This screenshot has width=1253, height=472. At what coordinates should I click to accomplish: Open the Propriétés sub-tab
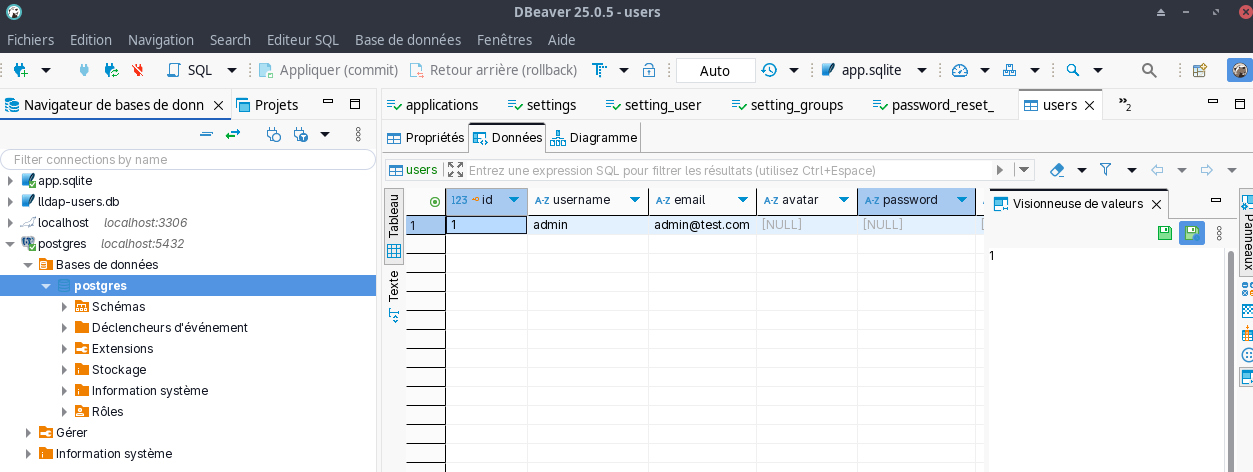[425, 138]
